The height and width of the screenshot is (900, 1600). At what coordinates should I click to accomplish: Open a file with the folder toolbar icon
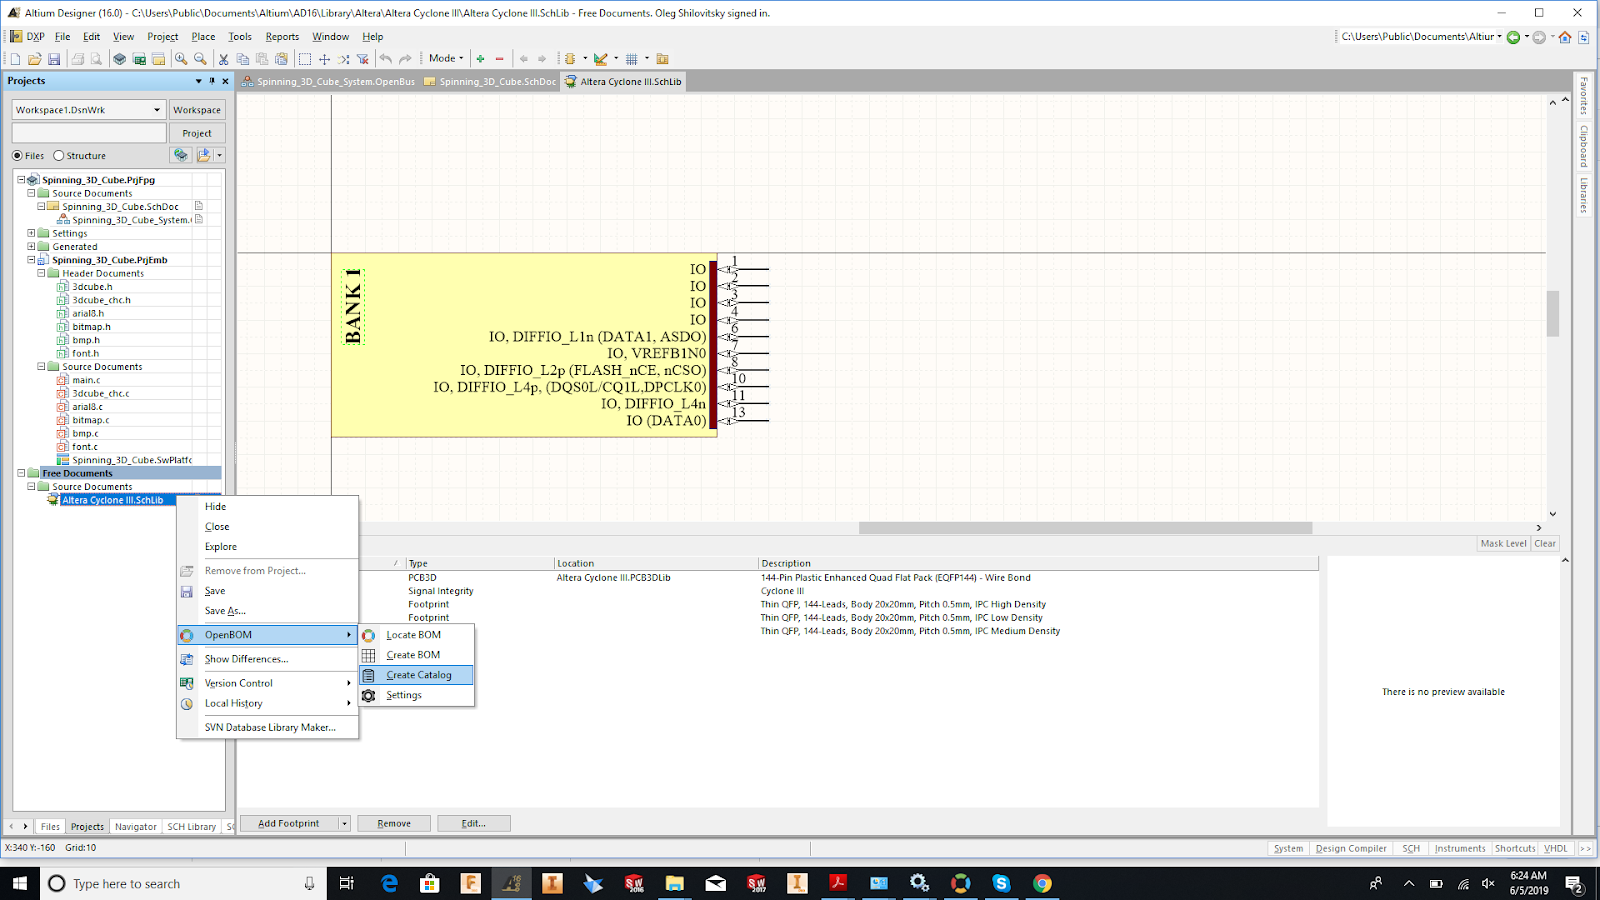coord(35,59)
